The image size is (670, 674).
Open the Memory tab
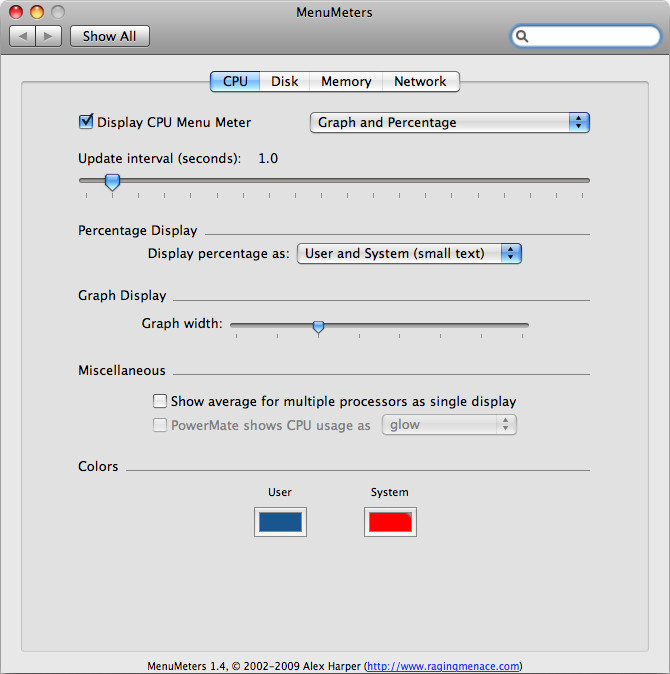(x=346, y=81)
